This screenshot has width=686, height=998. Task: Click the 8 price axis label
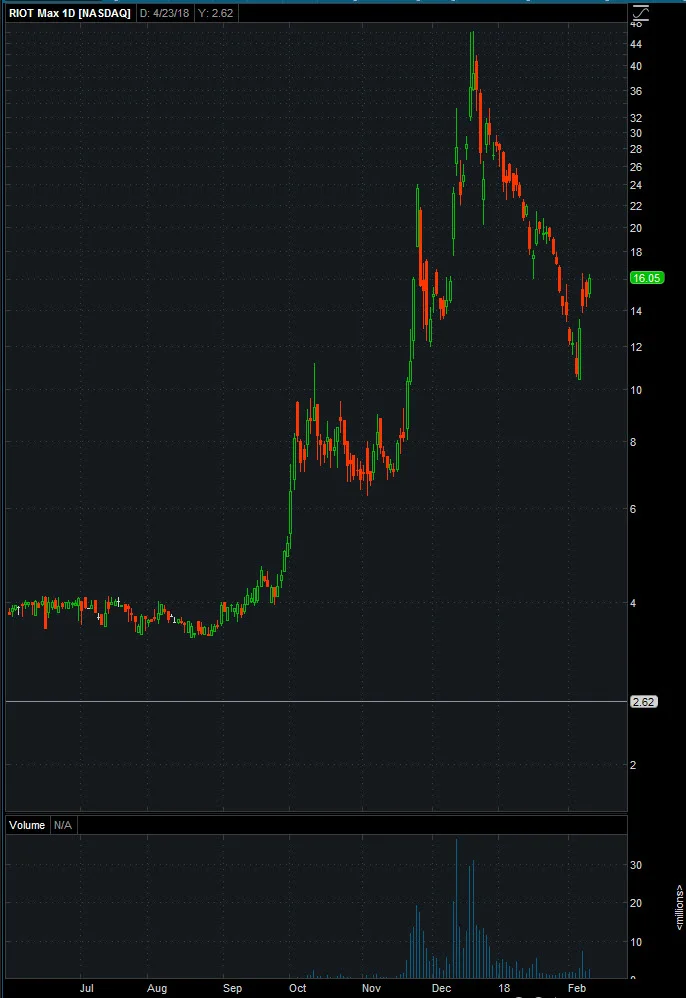click(633, 442)
